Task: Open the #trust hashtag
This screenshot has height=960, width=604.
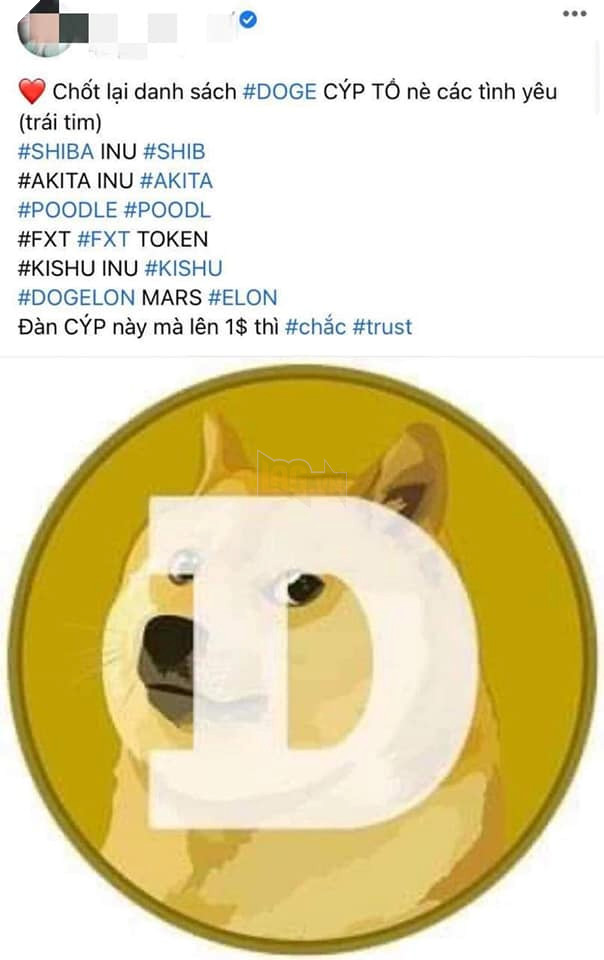Action: tap(382, 326)
